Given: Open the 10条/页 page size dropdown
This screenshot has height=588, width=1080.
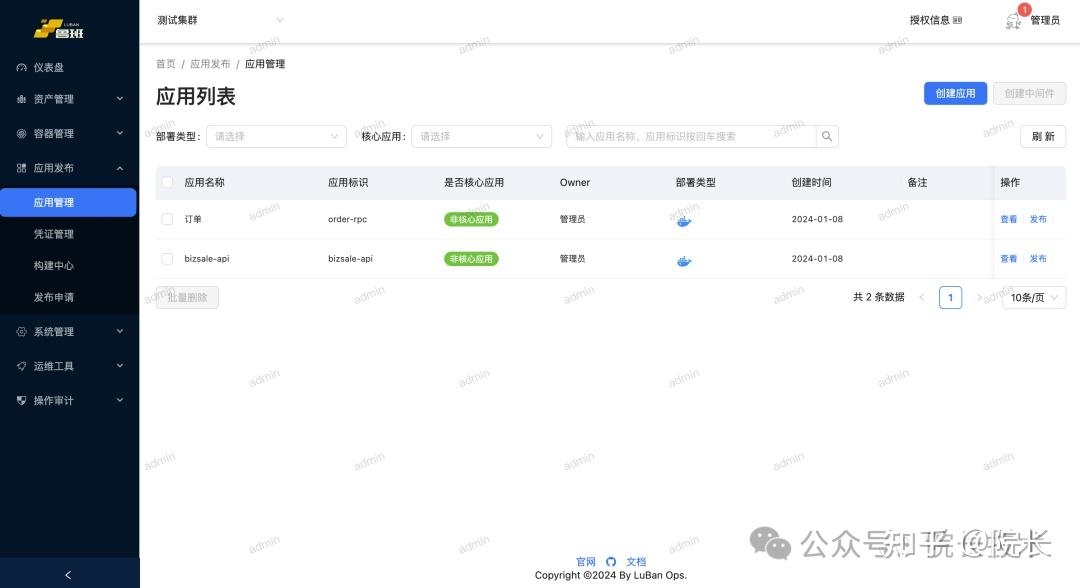Looking at the screenshot, I should [1033, 297].
